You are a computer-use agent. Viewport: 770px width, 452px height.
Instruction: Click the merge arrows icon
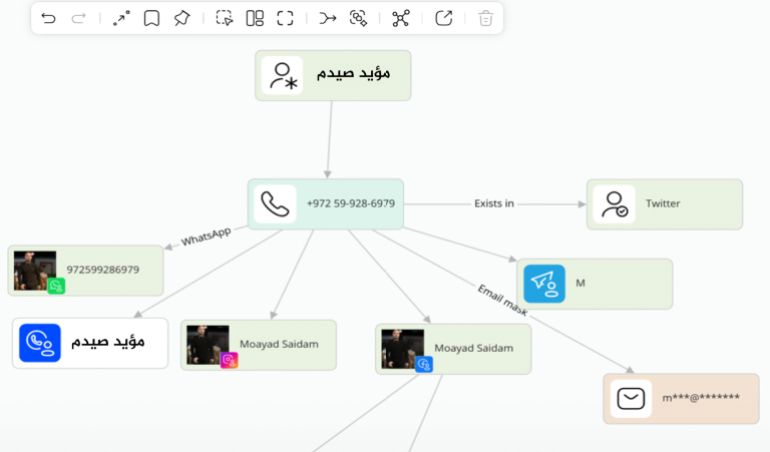coord(328,18)
